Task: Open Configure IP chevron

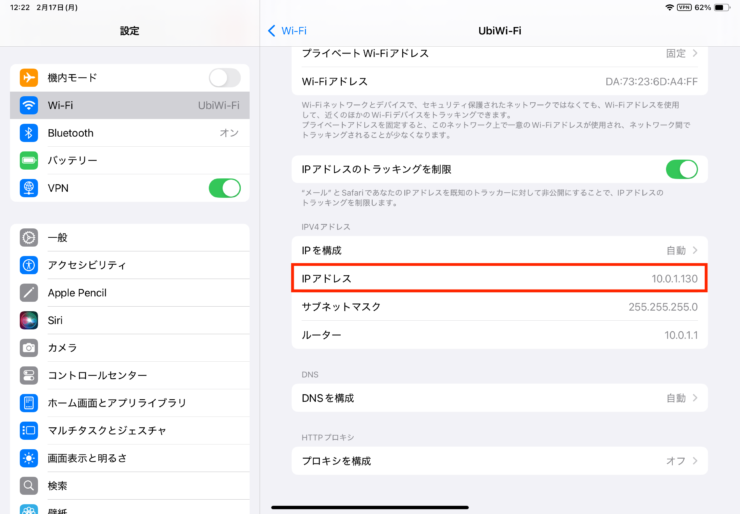Action: click(695, 250)
